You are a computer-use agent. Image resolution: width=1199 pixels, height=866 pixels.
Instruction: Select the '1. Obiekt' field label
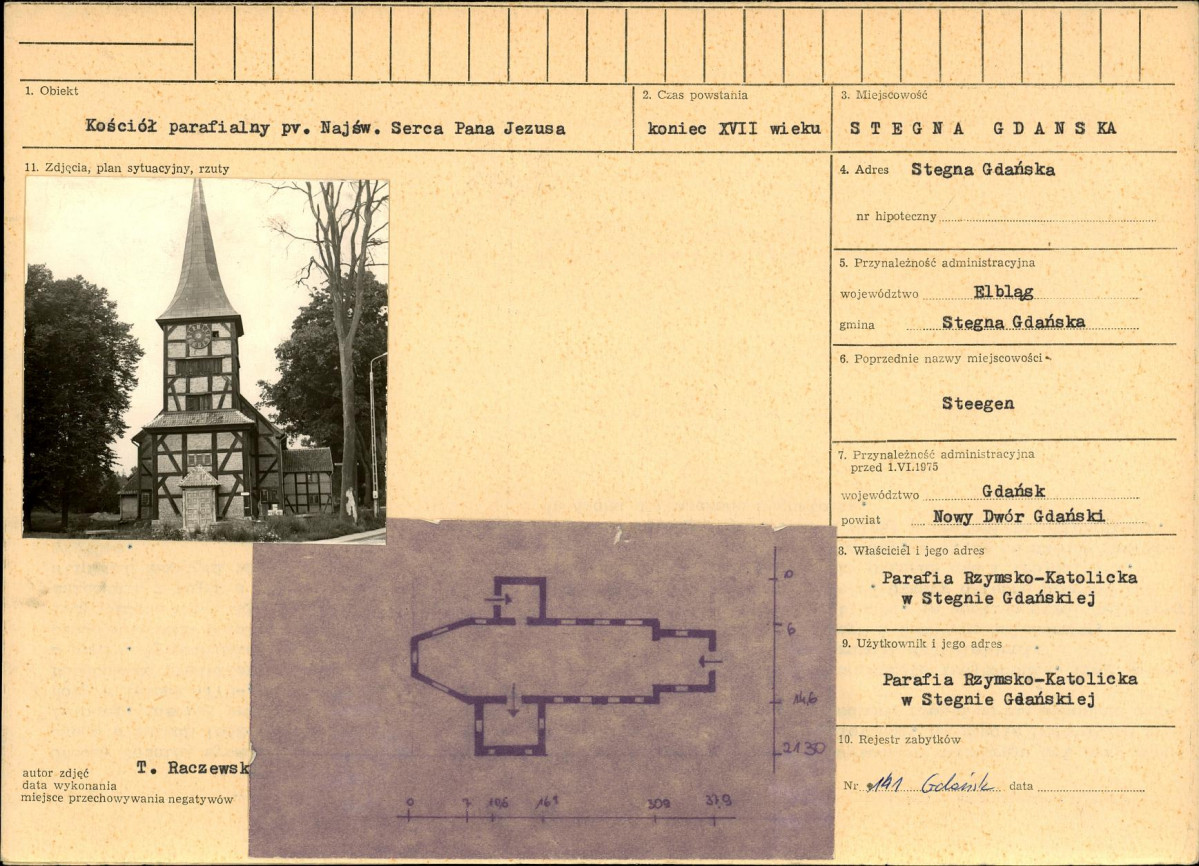tap(51, 90)
